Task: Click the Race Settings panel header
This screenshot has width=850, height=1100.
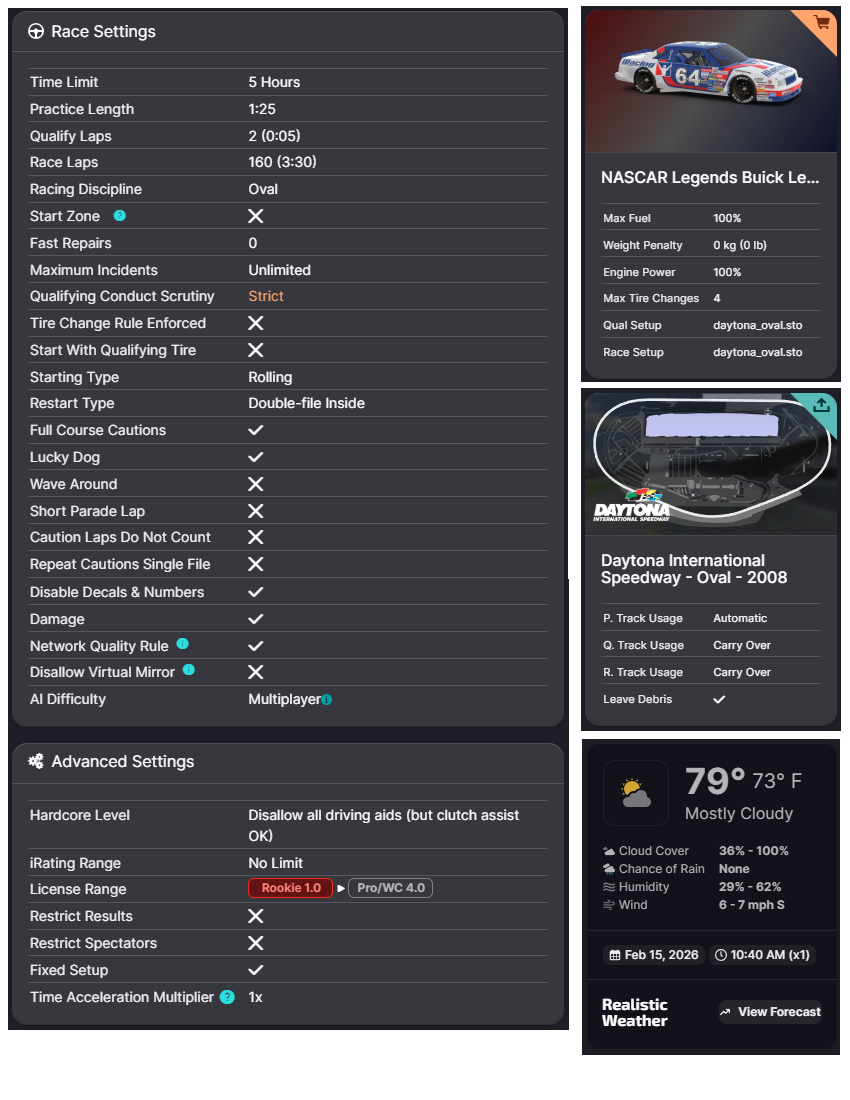Action: pos(104,32)
